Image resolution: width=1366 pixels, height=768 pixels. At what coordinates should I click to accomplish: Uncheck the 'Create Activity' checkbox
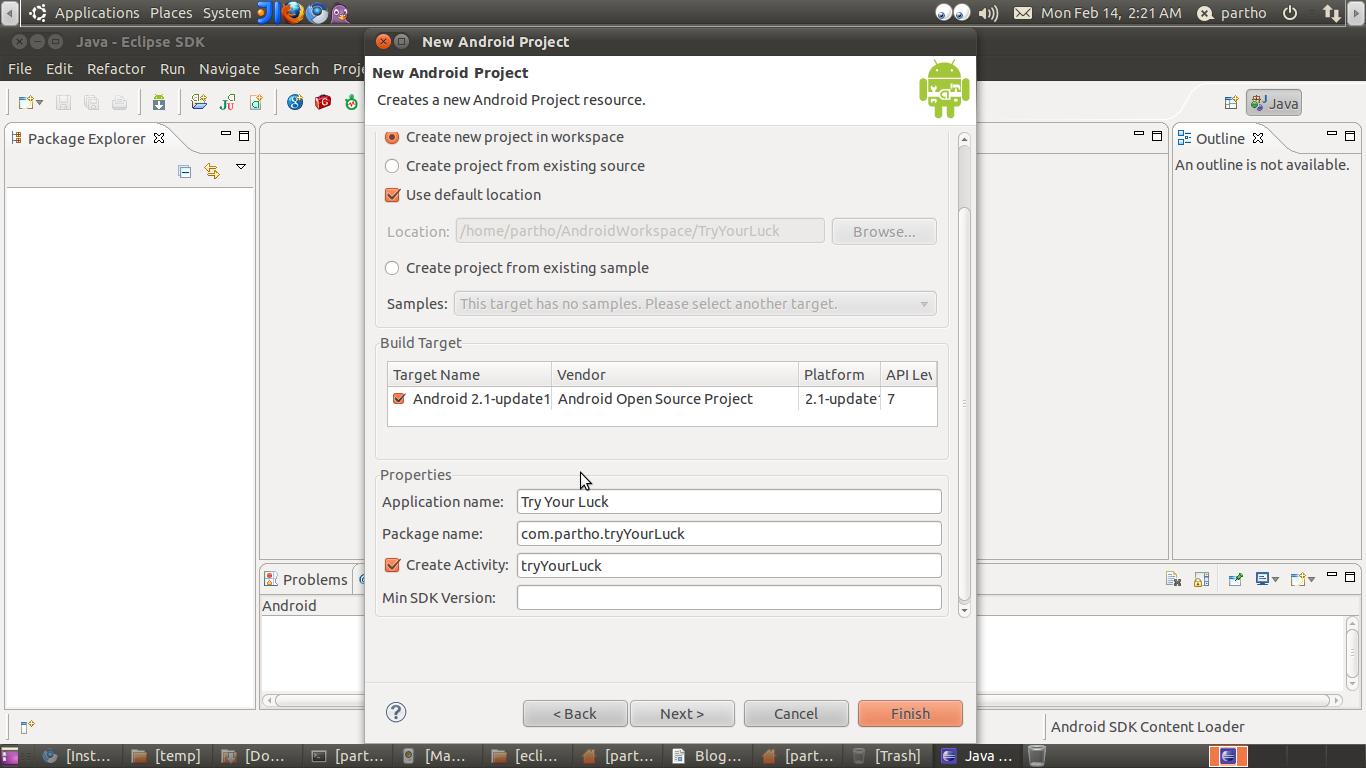pos(392,565)
